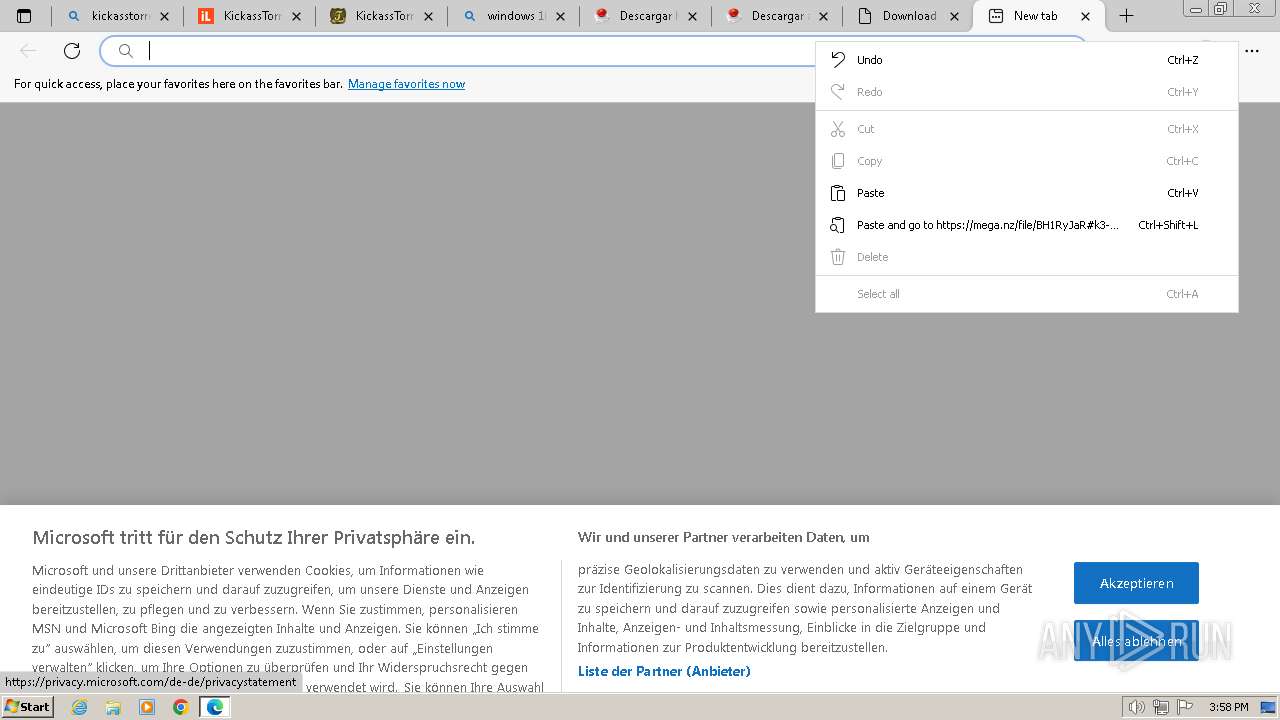This screenshot has height=720, width=1280.
Task: Close the first kickasstorr search tab
Action: 164,16
